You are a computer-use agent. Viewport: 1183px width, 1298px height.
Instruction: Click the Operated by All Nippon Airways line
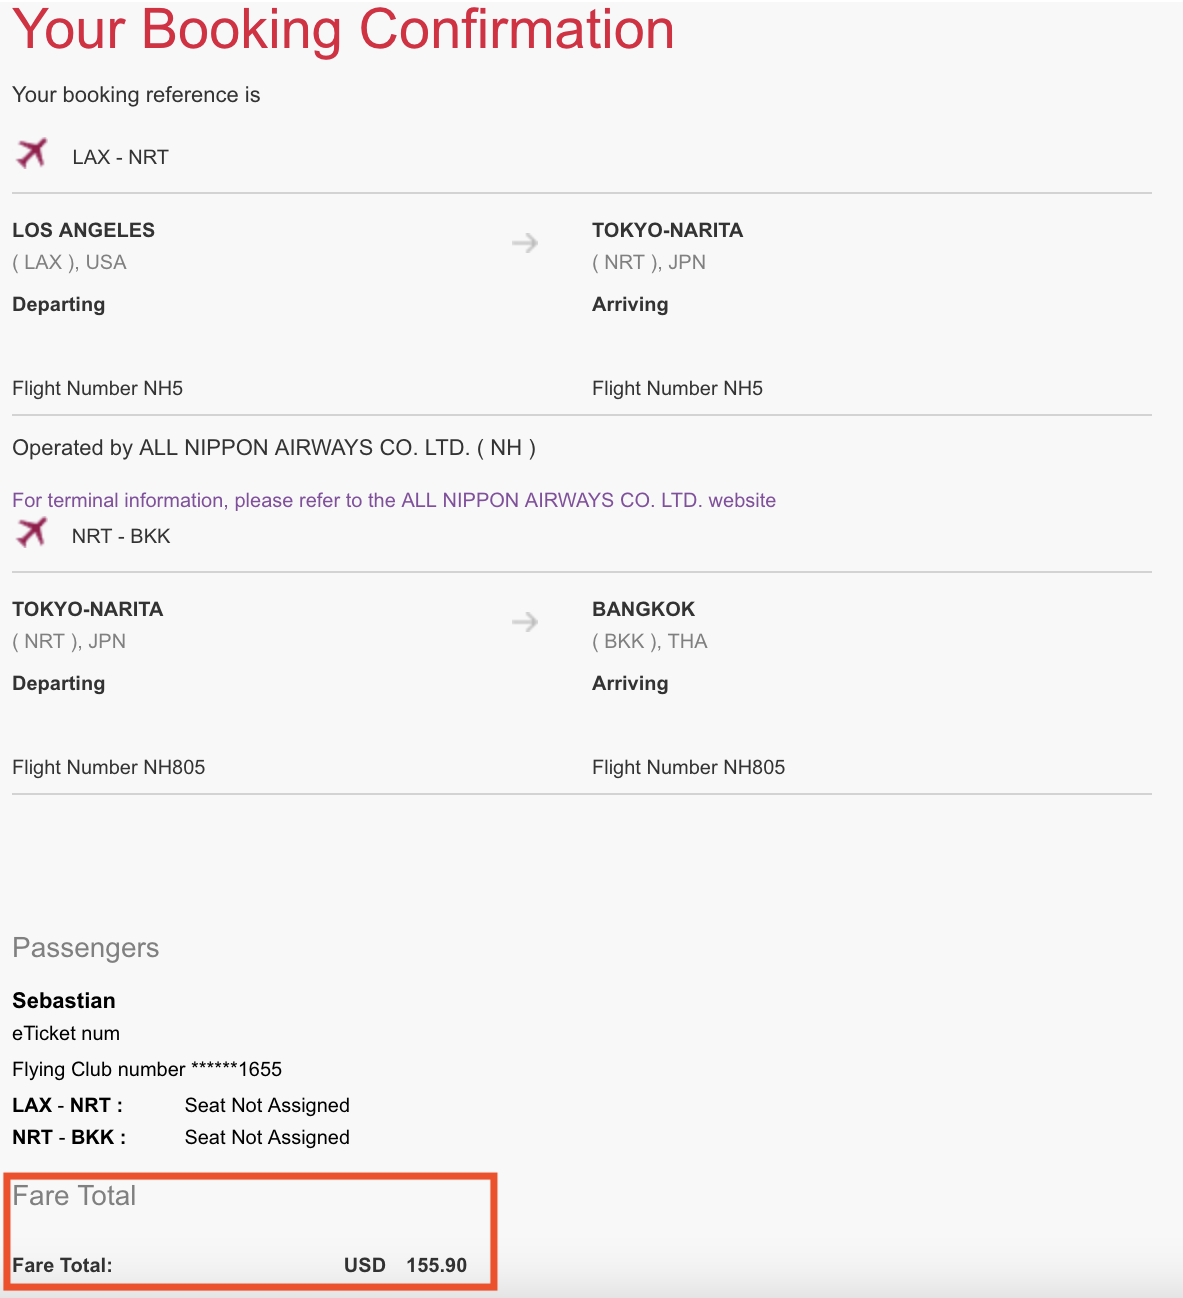[274, 448]
